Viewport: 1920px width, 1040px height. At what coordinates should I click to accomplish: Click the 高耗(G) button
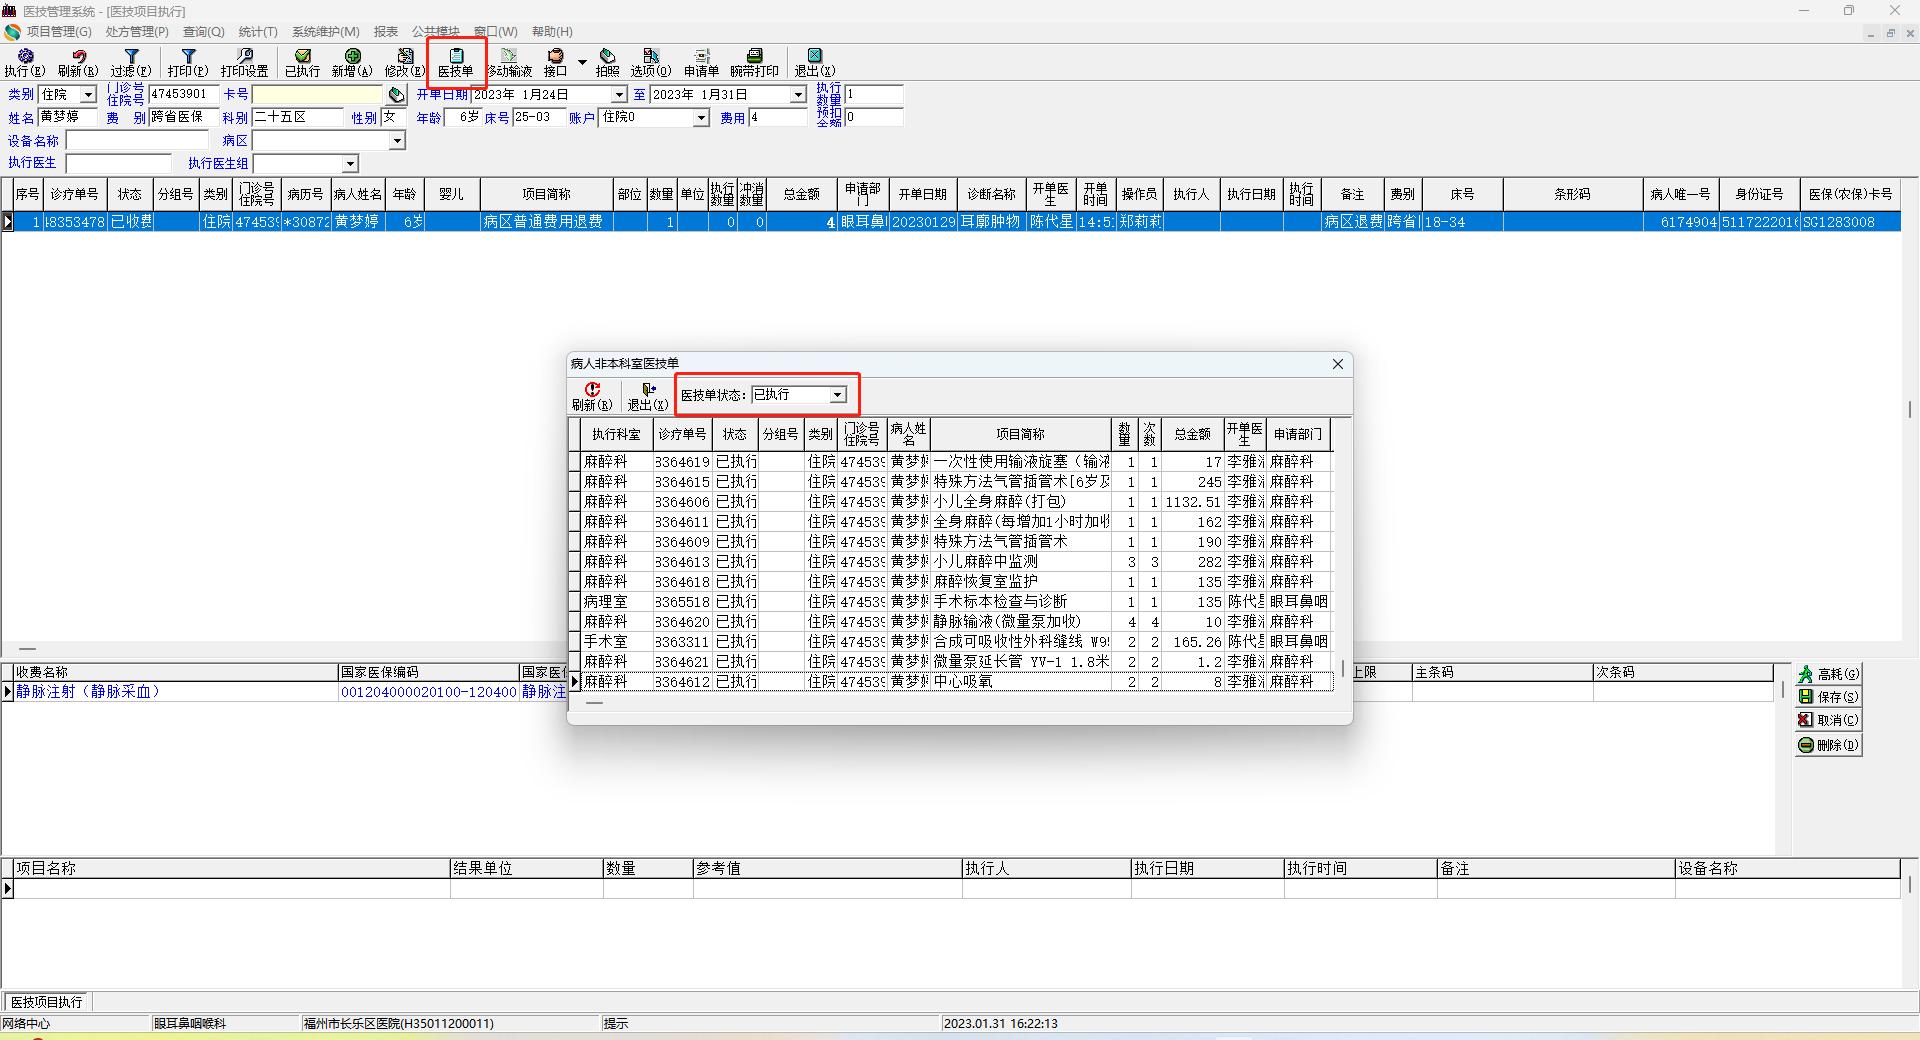pos(1829,674)
